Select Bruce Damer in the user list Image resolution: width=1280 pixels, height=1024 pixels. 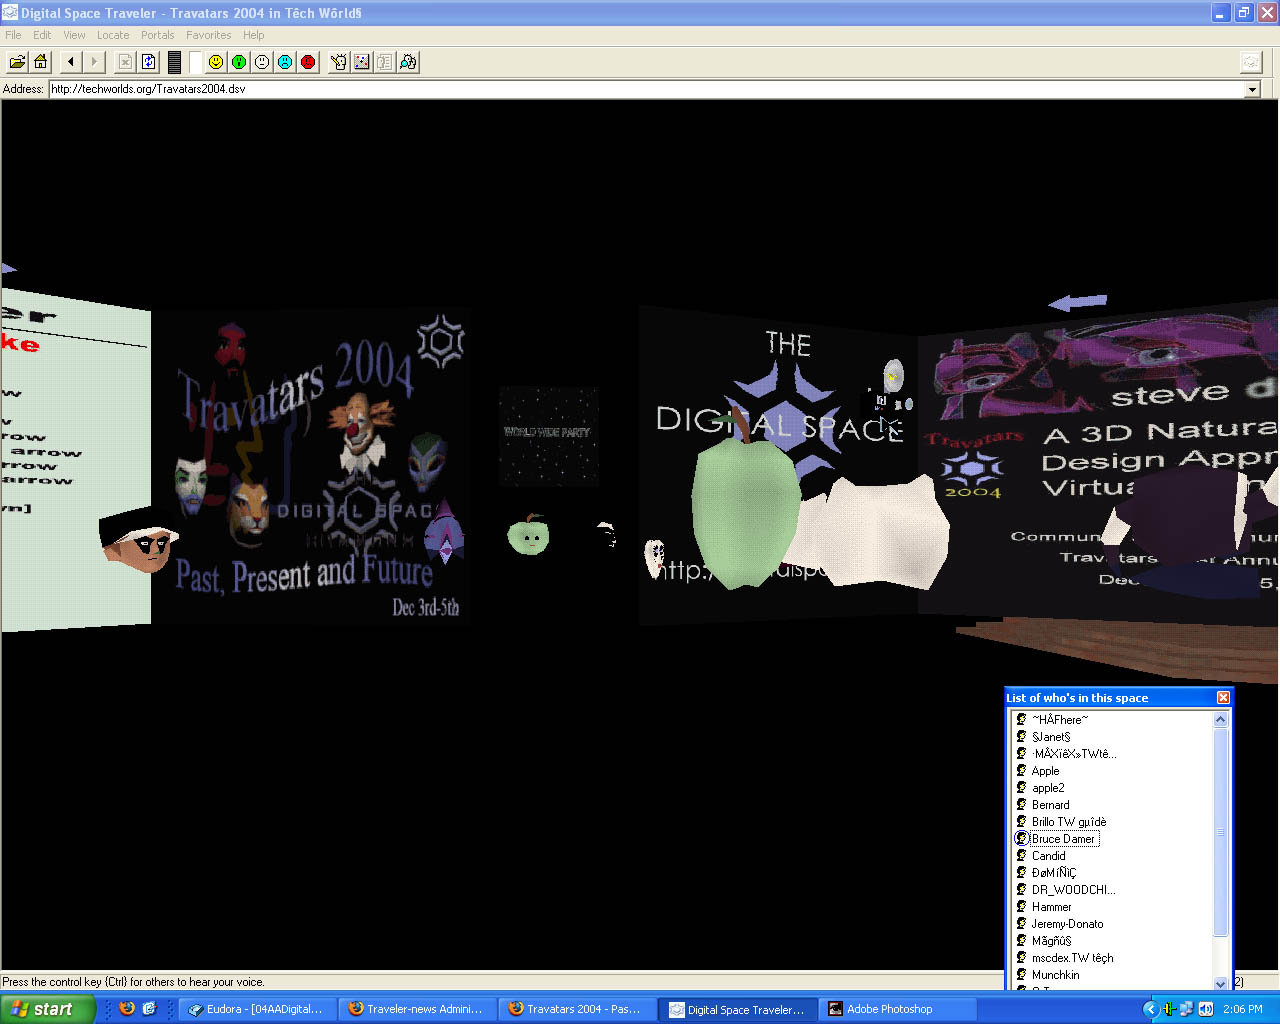click(x=1064, y=839)
